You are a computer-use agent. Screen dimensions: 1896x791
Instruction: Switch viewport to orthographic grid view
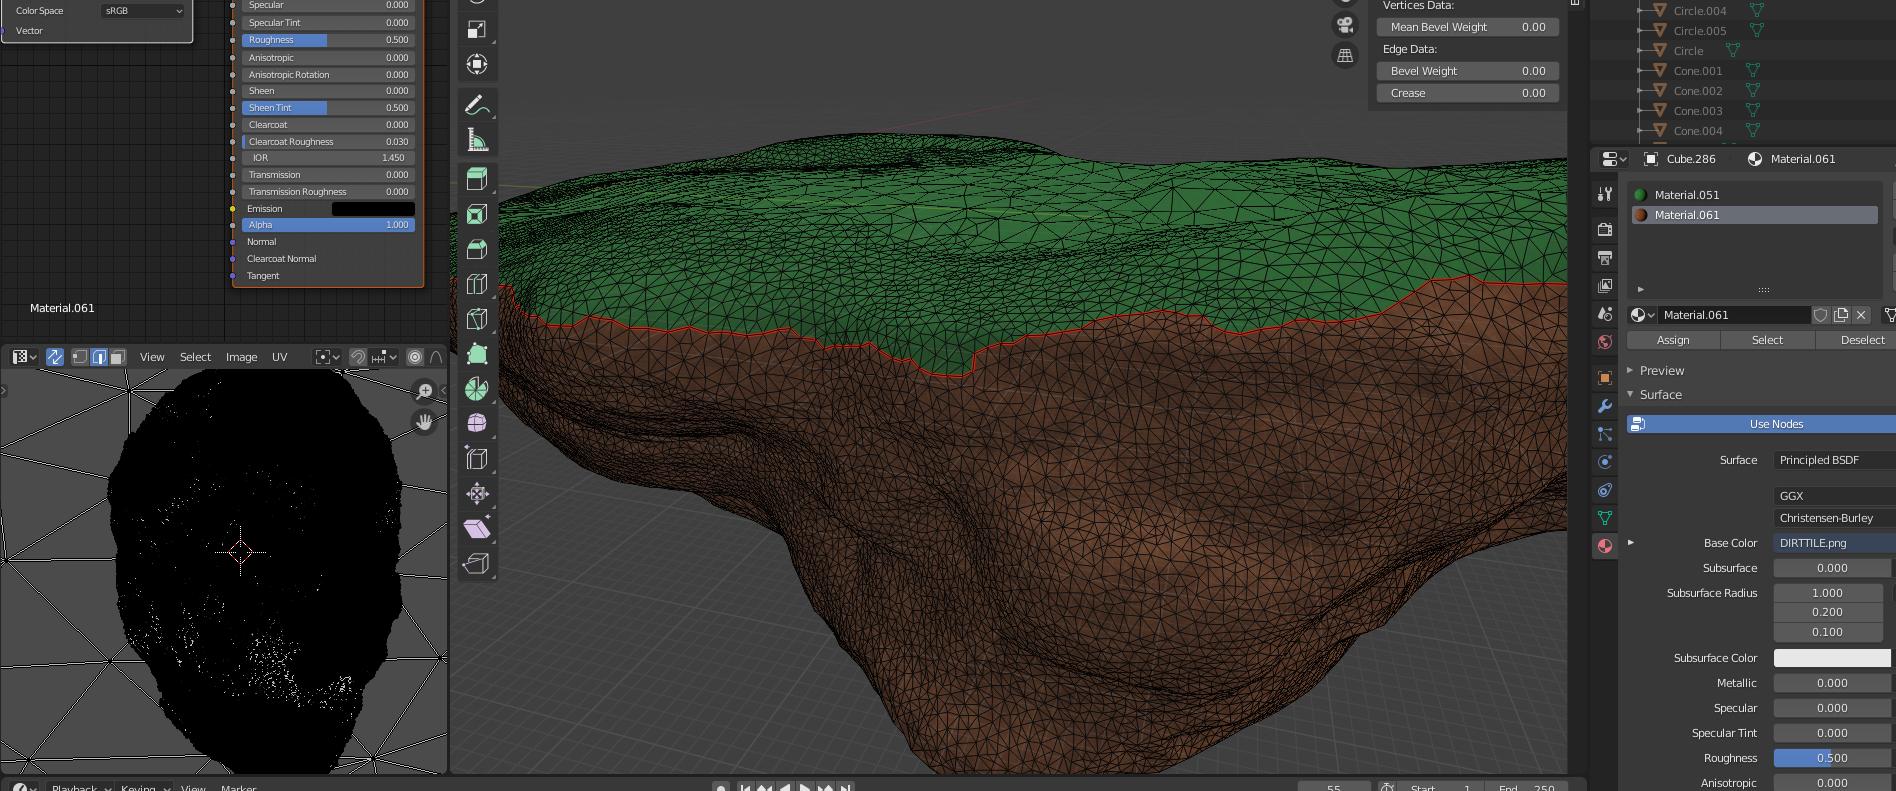[x=1345, y=56]
